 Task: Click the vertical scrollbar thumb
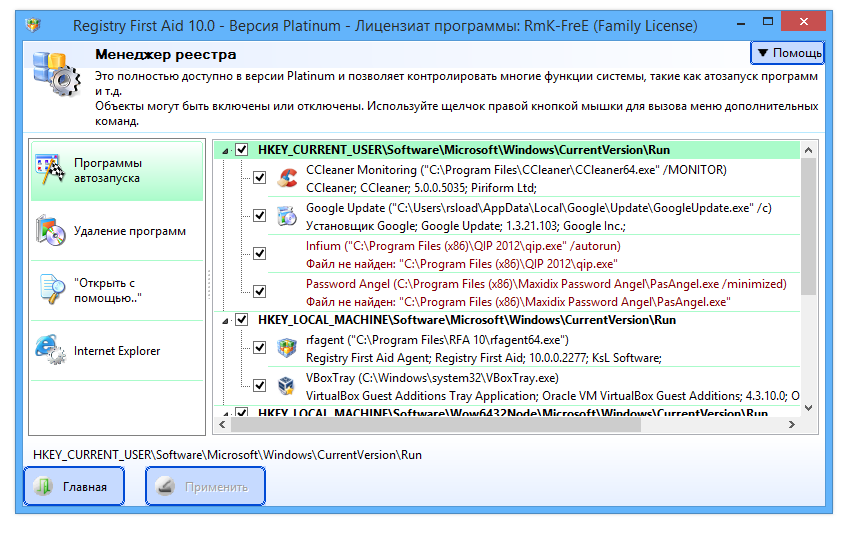point(808,226)
